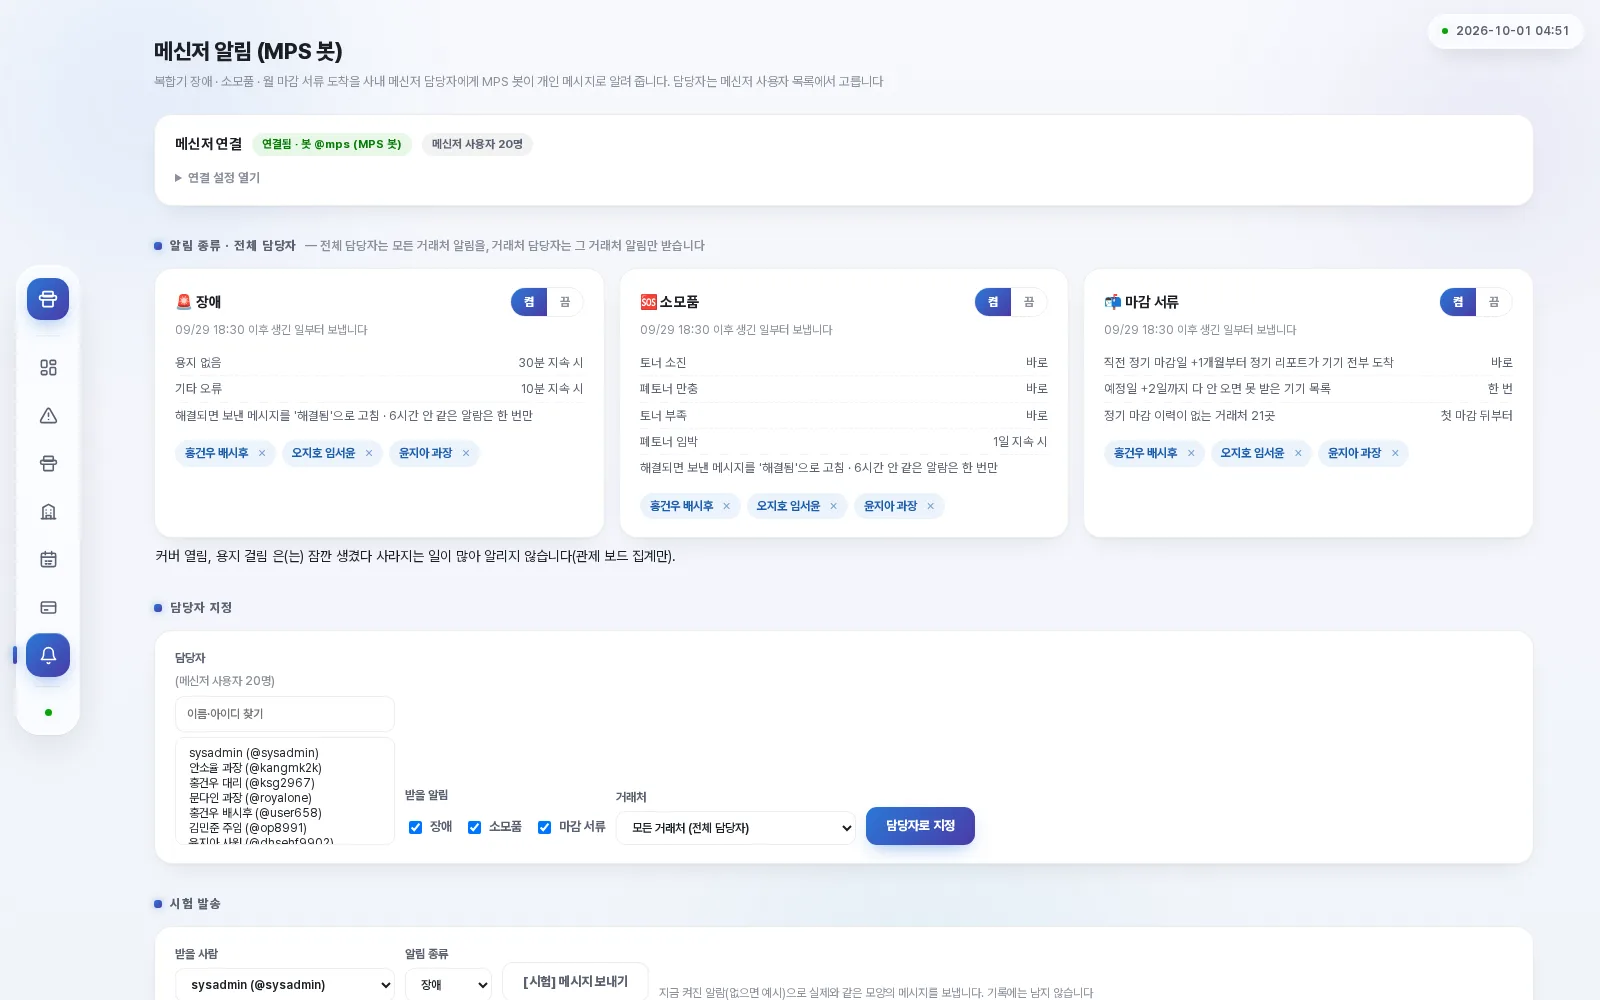Open the 알림 종류 장애 dropdown
1600x1000 pixels.
point(448,985)
